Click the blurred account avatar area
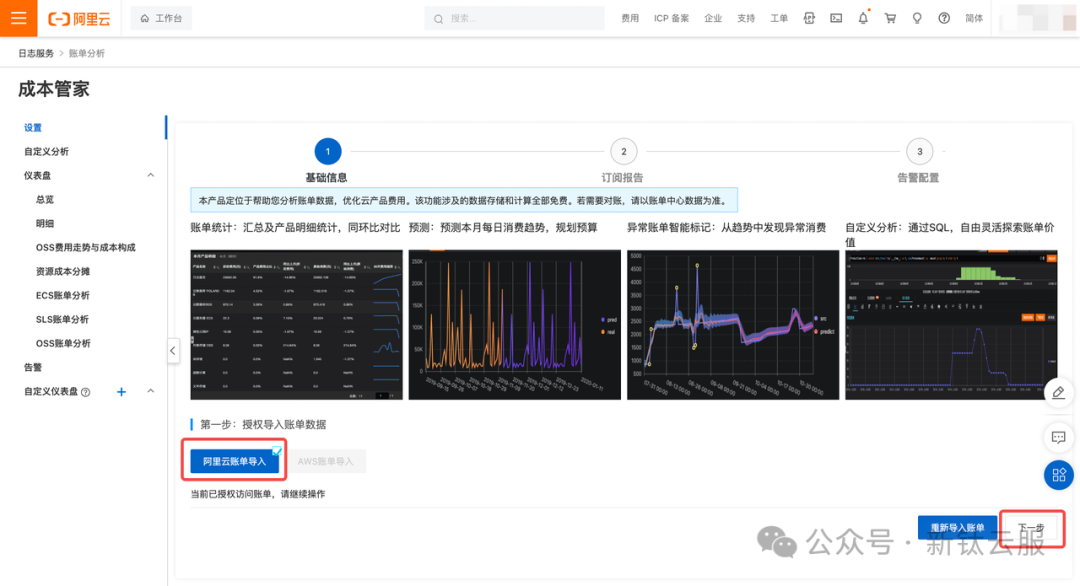Viewport: 1080px width, 586px height. (x=1039, y=19)
